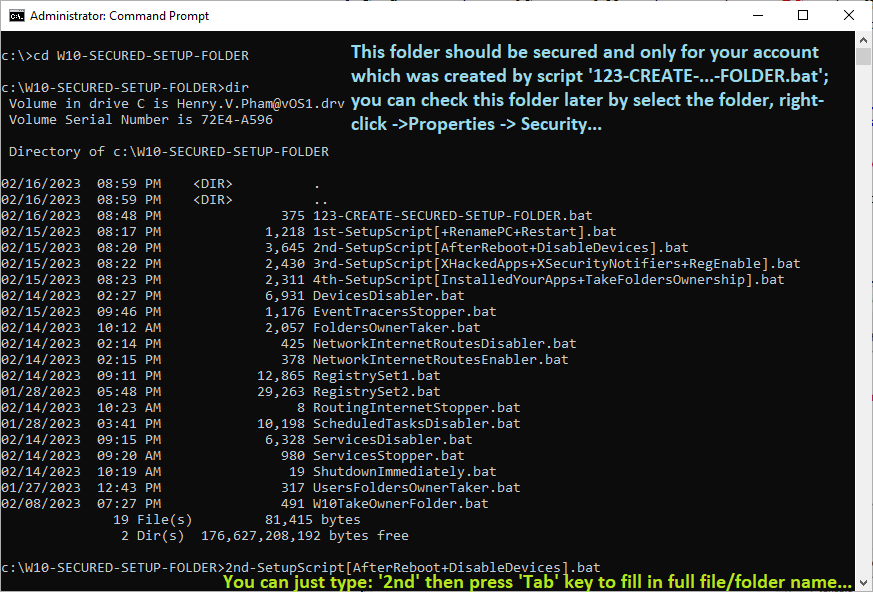Click 'NetworkInternetRoutesEnabler.bat' file name
This screenshot has width=873, height=592.
point(440,360)
